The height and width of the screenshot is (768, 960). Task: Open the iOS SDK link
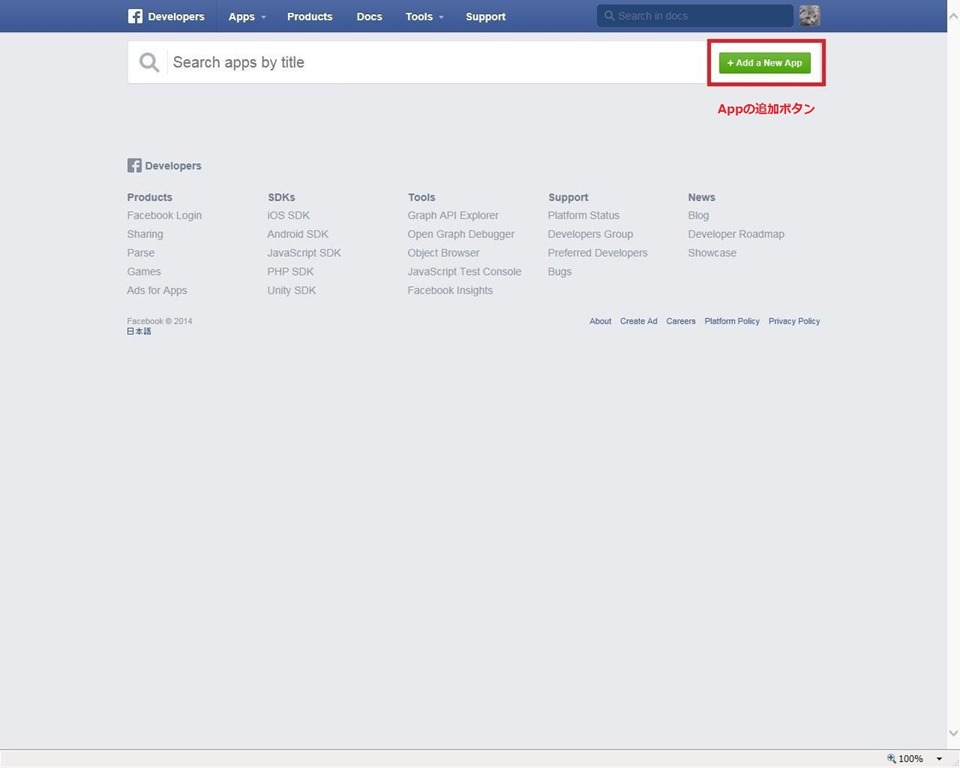(x=288, y=216)
